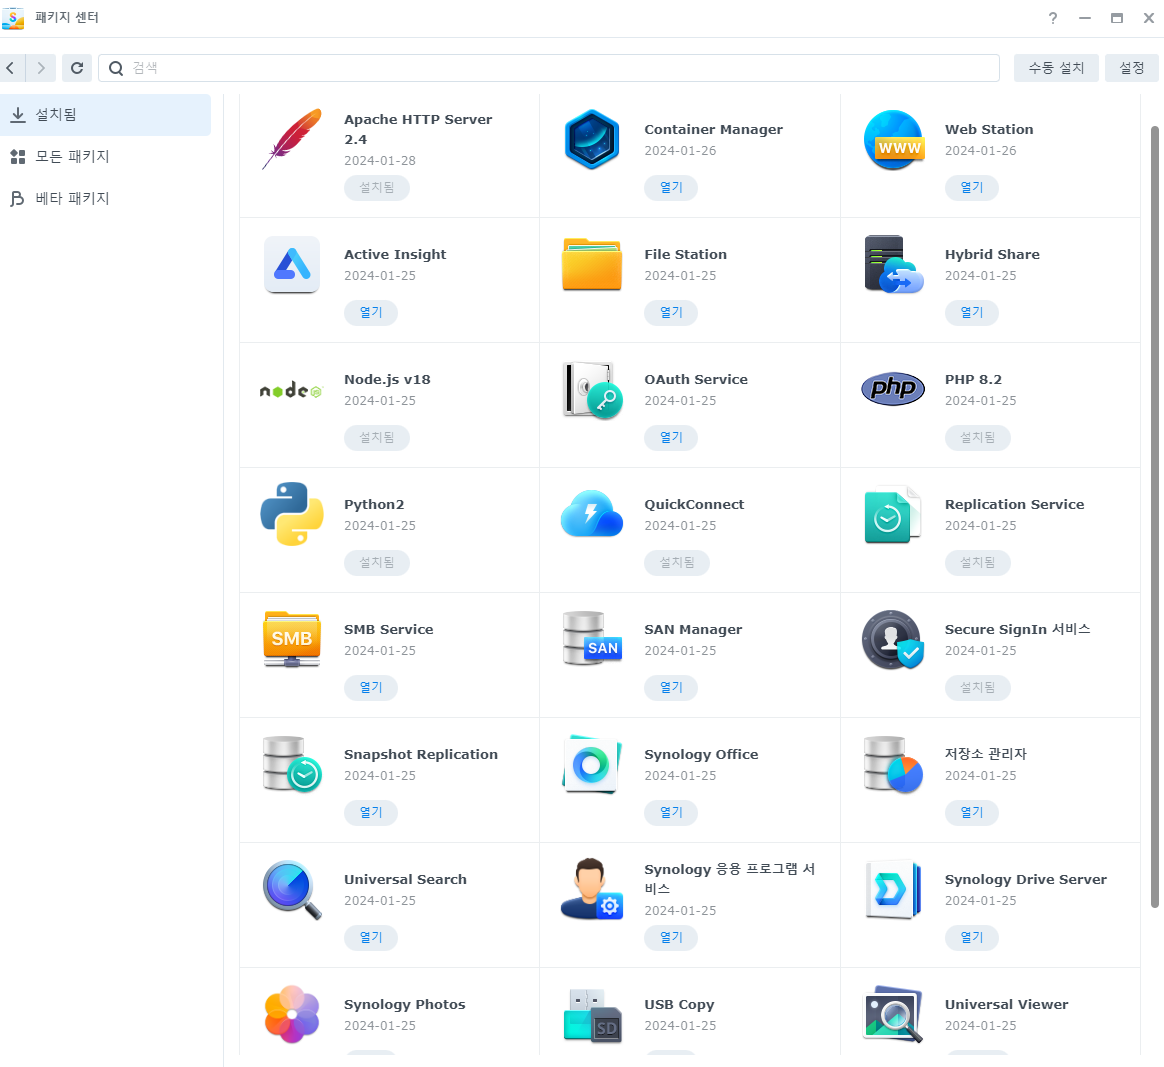
Task: Click the Synology 응용 프로그램 서비스 icon
Action: 592,889
